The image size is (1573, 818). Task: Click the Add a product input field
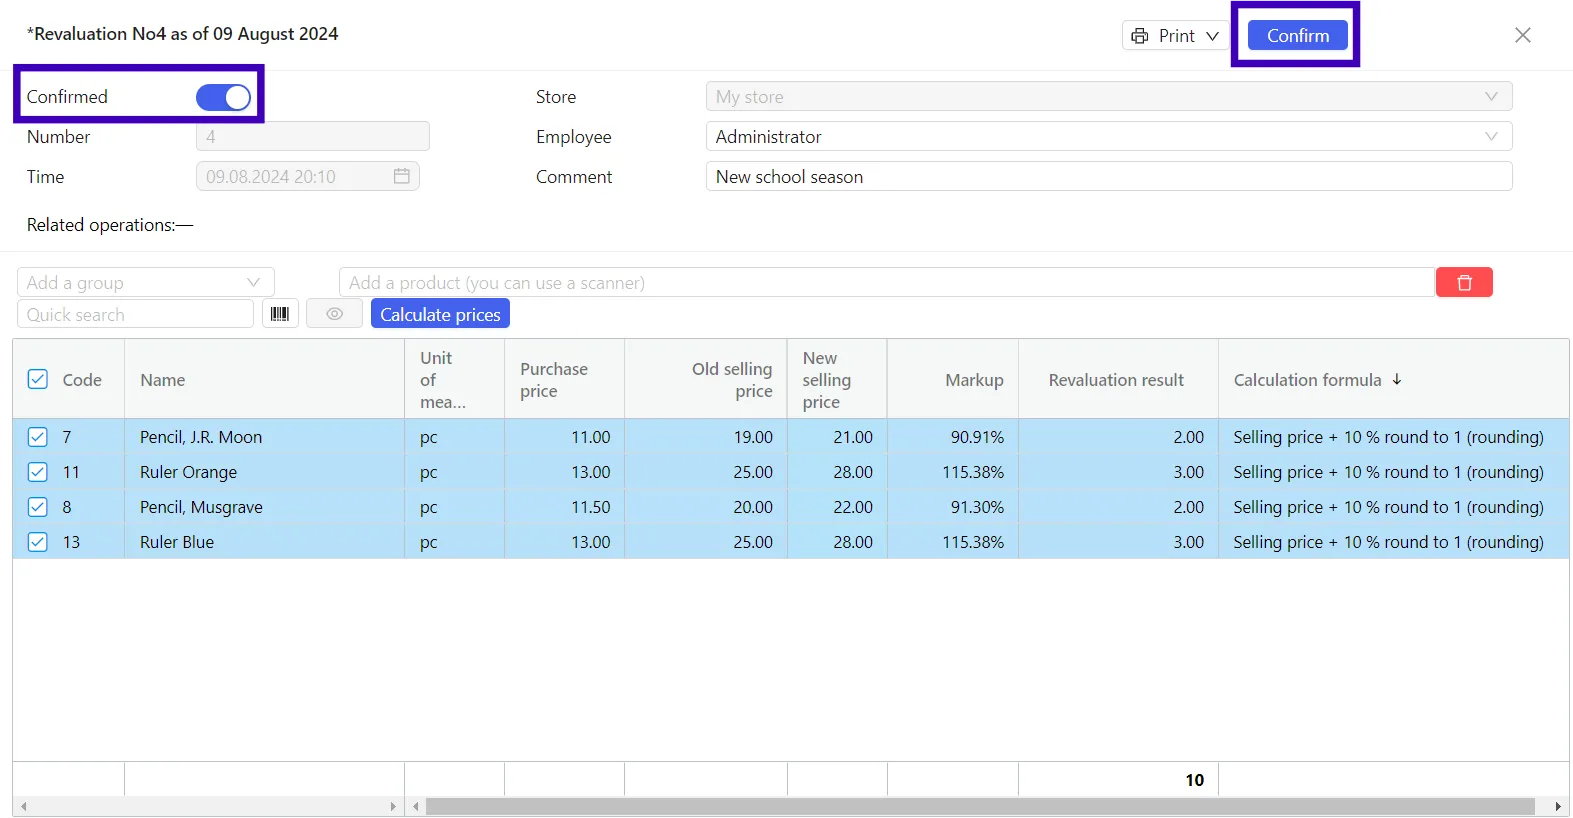pos(887,283)
